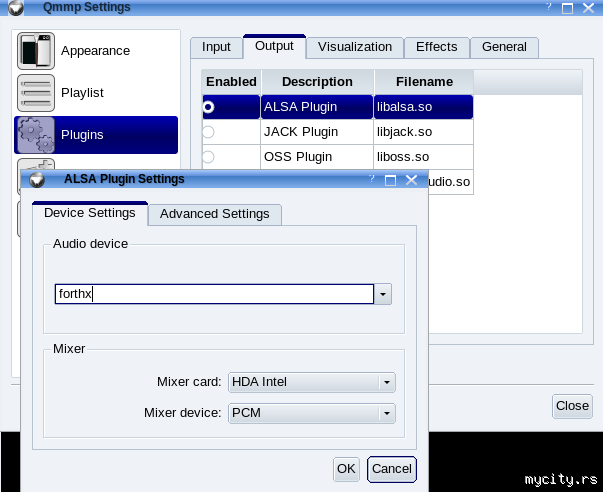This screenshot has width=603, height=492.
Task: Click the Enabled column header
Action: 231,82
